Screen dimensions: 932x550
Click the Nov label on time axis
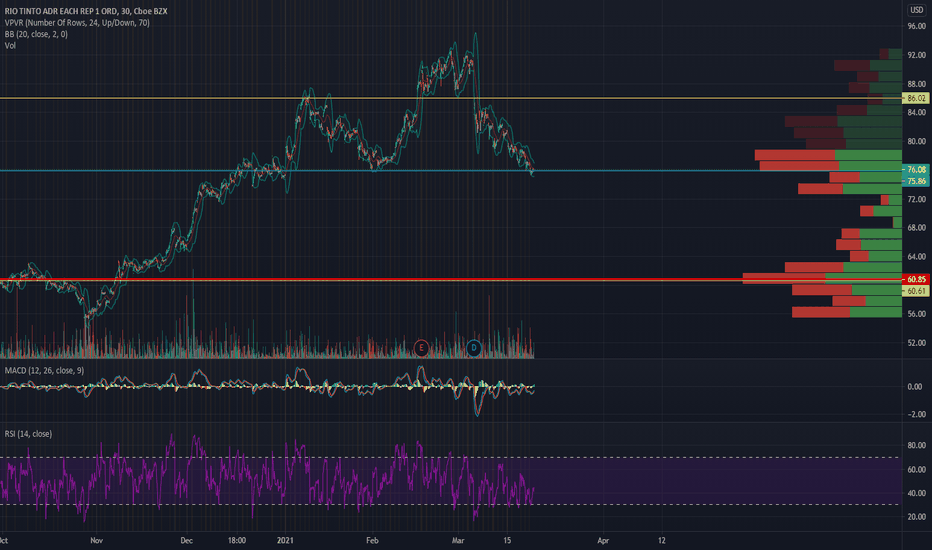(x=96, y=540)
